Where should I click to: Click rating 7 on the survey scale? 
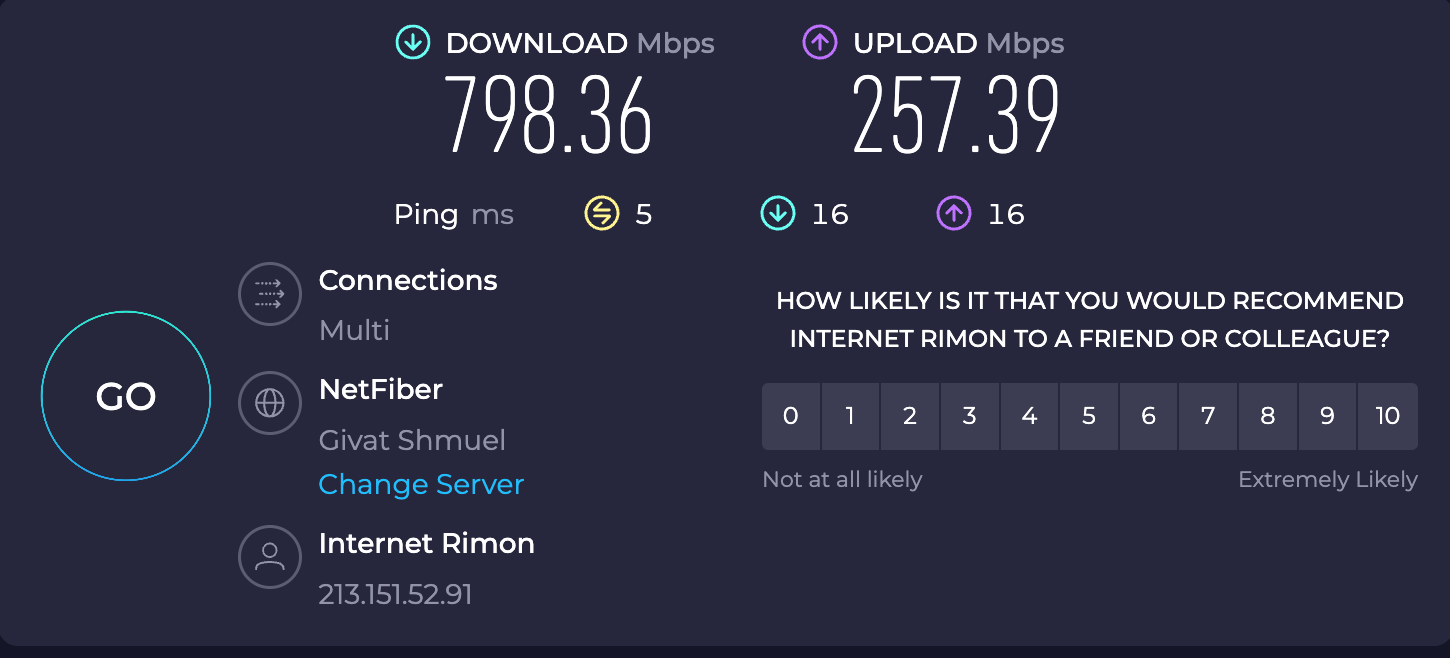[1208, 416]
